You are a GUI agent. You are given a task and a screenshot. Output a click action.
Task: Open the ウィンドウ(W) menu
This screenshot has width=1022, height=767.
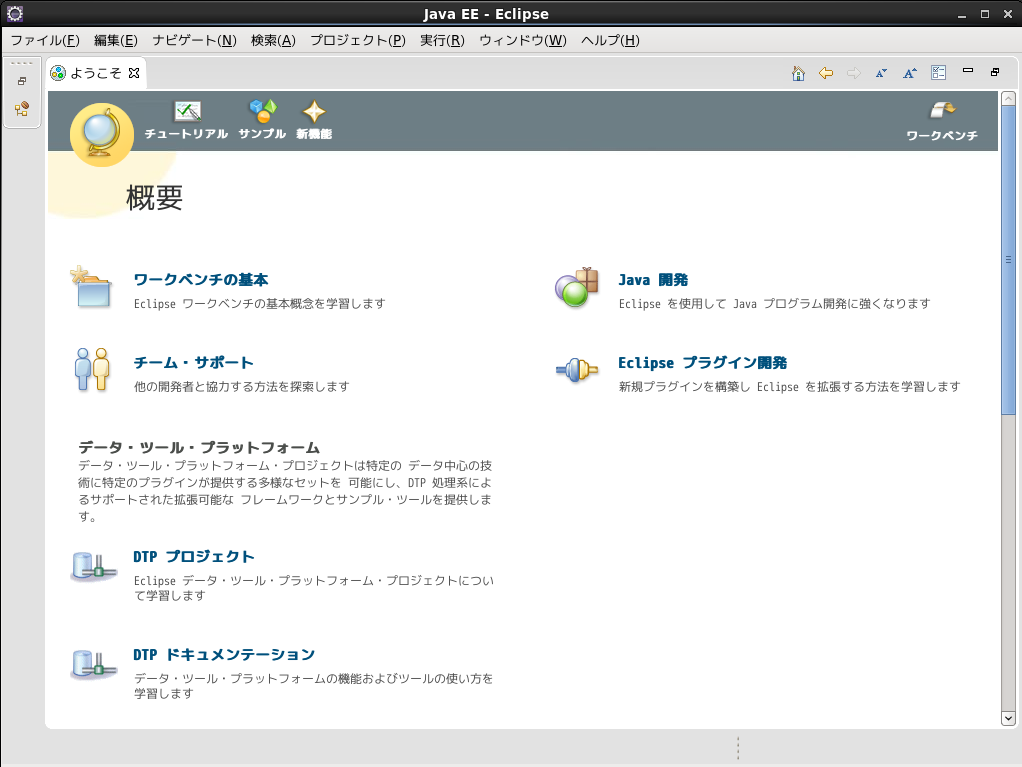[523, 40]
